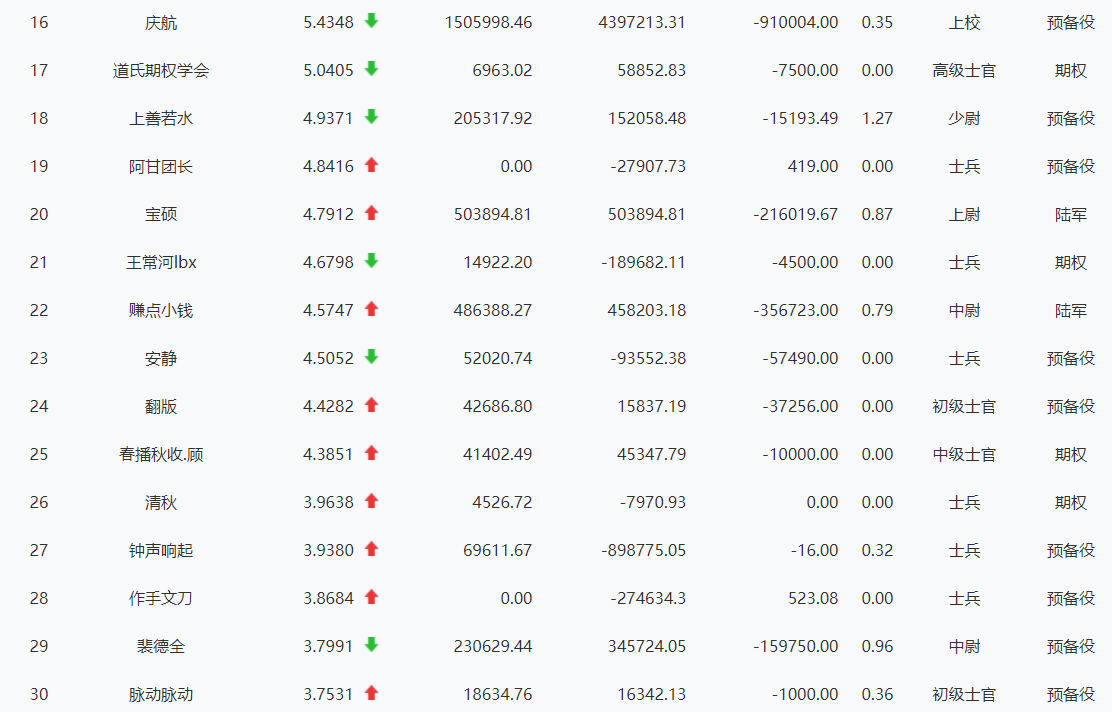Screen dimensions: 1112x712
Task: Click 陆军 category in 宝硕 row
Action: coord(1070,214)
